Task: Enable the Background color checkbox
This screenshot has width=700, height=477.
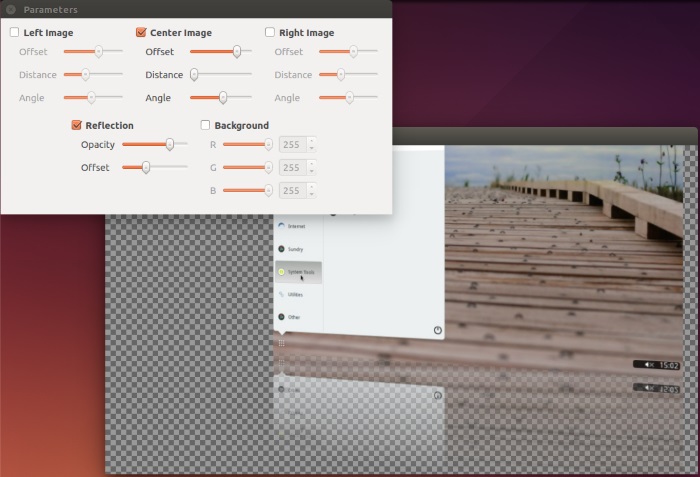Action: click(205, 125)
